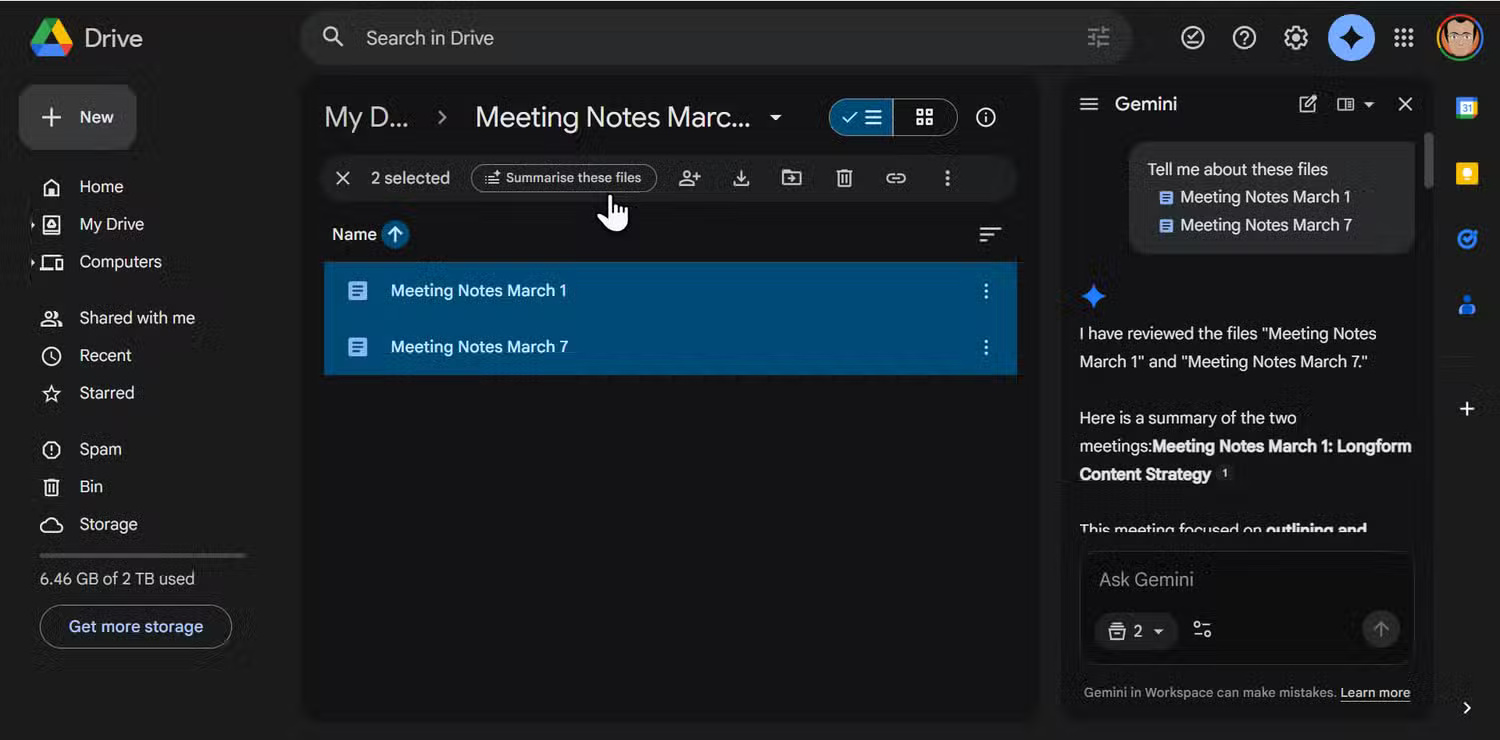Share the selected files with someone
Image resolution: width=1500 pixels, height=740 pixels.
pyautogui.click(x=689, y=177)
